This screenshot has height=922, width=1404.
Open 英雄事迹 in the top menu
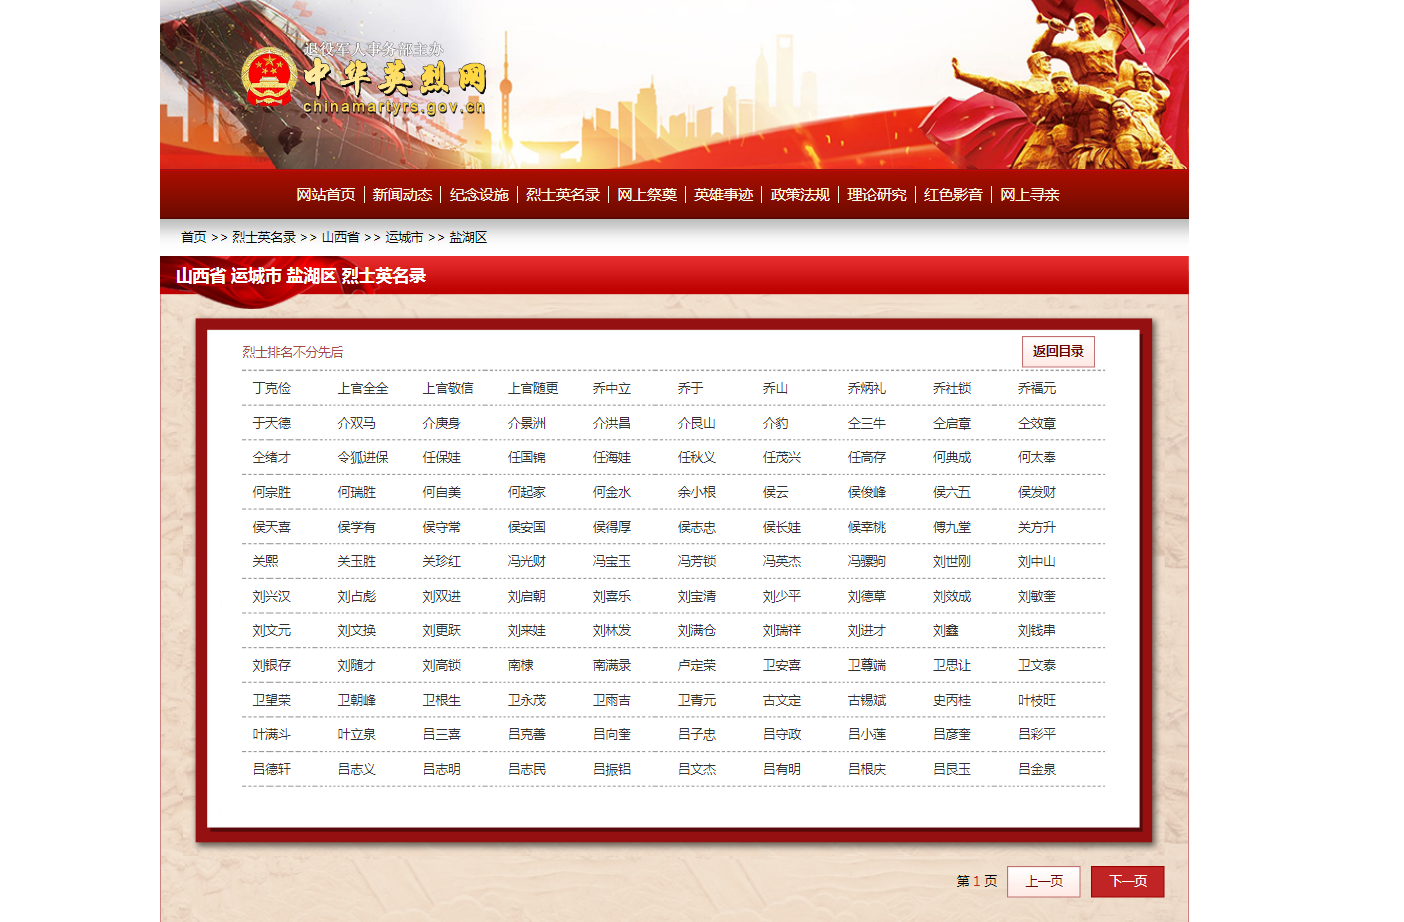coord(723,195)
